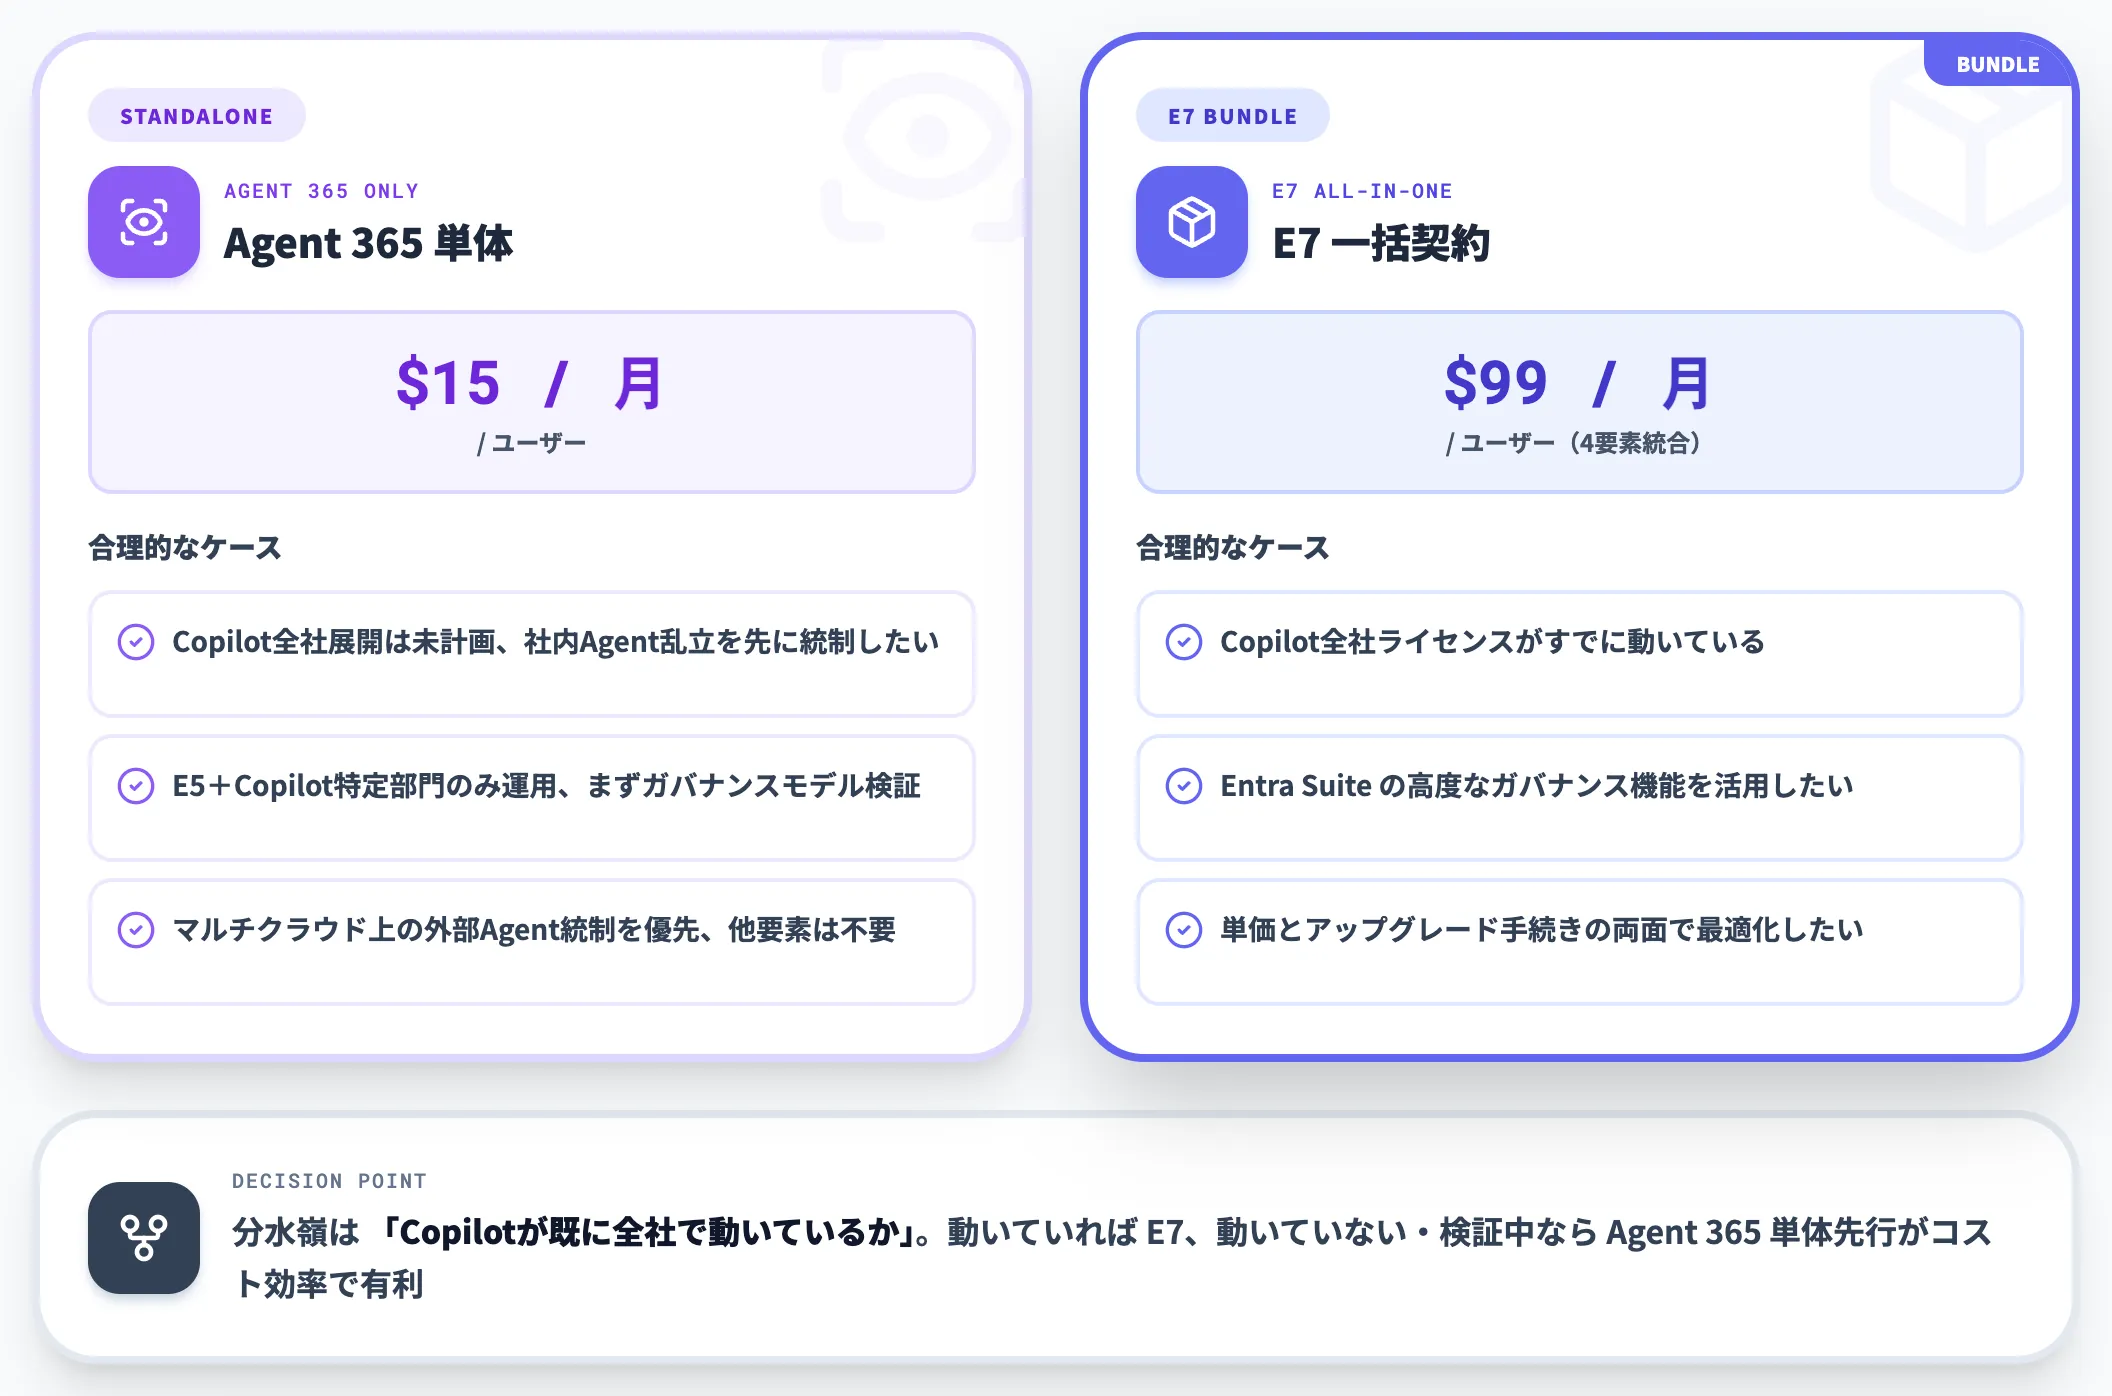Click check icon beside マルチクラウド上の外部Agent統制
The image size is (2112, 1396).
tap(136, 930)
